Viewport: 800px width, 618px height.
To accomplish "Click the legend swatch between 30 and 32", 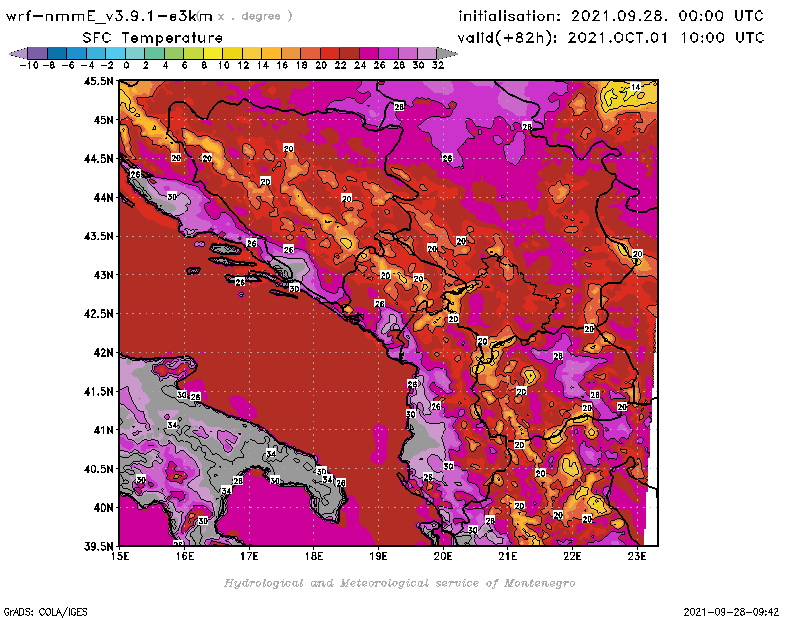I will click(427, 53).
